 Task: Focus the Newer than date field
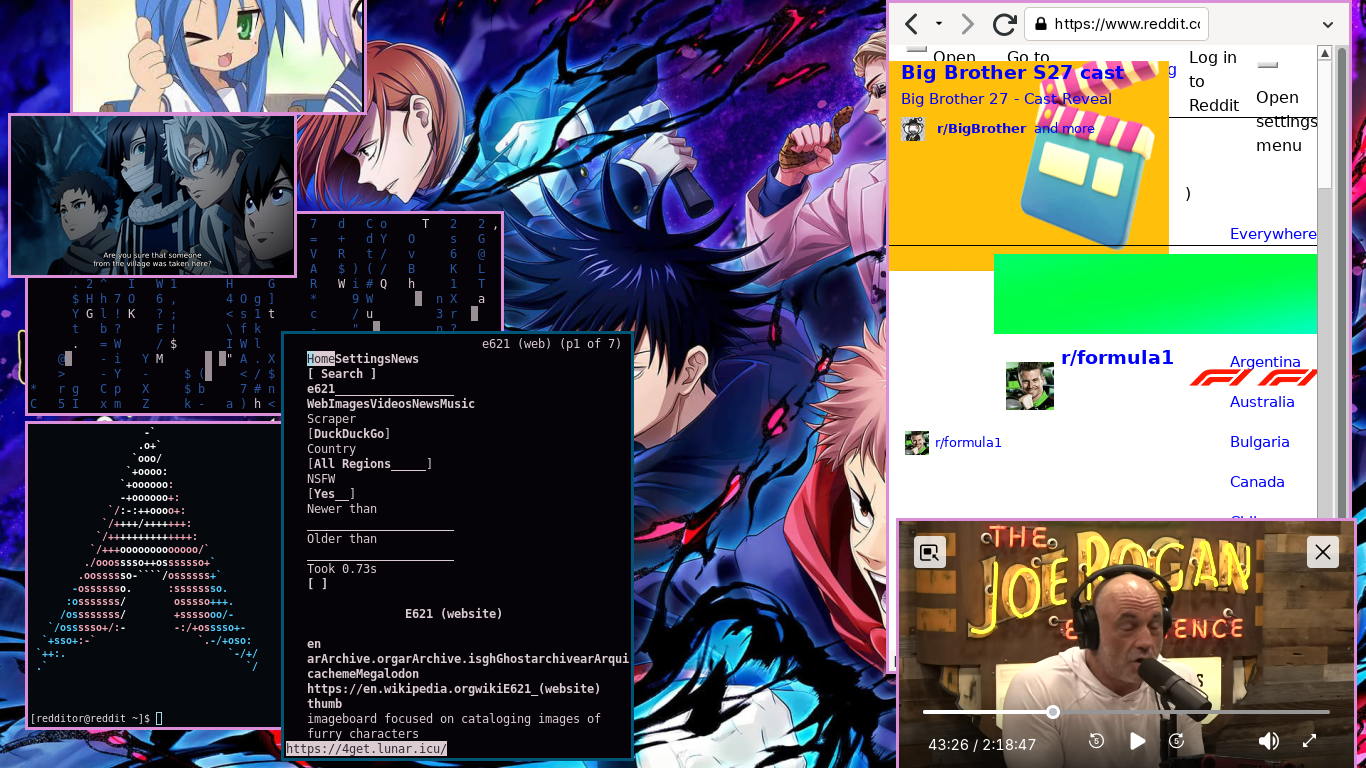[380, 524]
